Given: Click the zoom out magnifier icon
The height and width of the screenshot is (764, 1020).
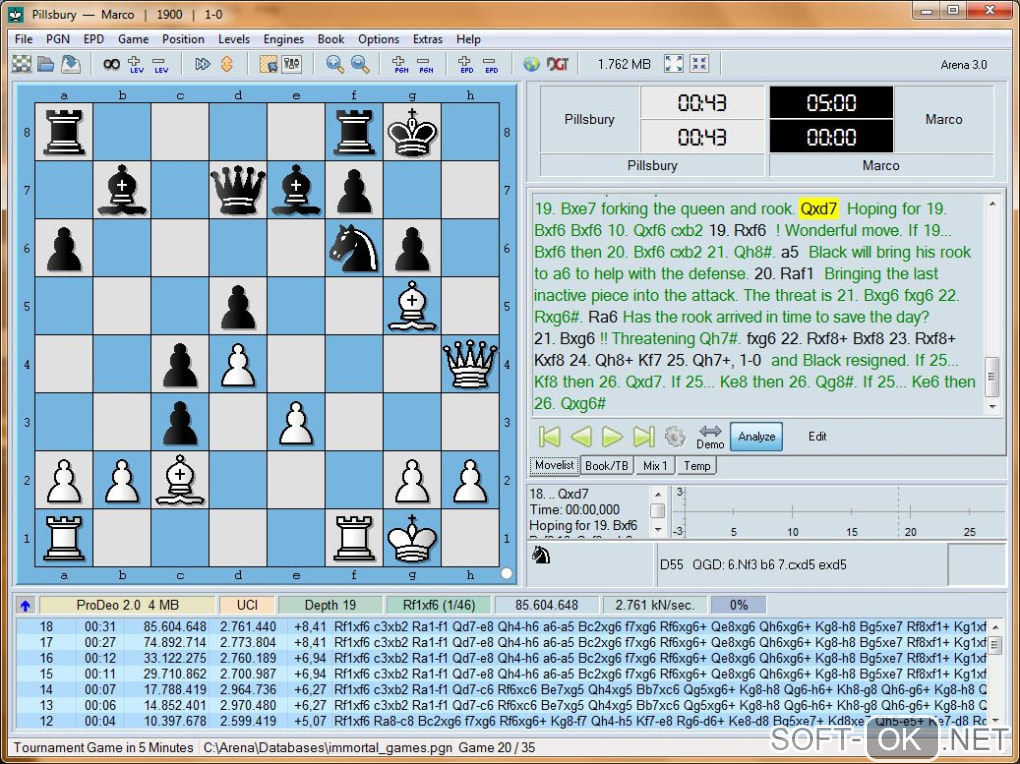Looking at the screenshot, I should tap(360, 64).
